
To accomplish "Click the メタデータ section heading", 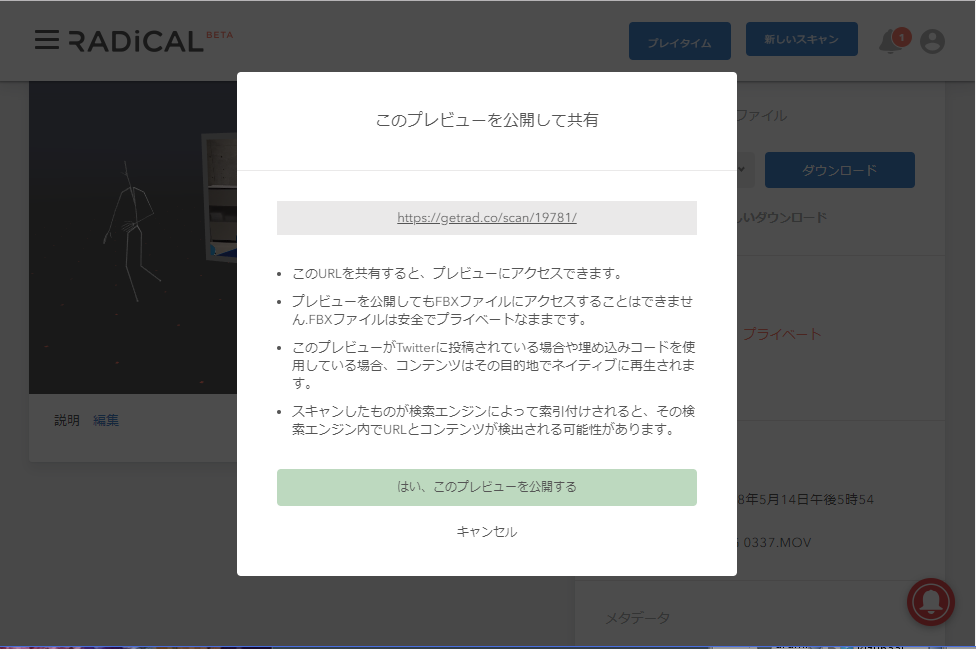I will coord(637,618).
